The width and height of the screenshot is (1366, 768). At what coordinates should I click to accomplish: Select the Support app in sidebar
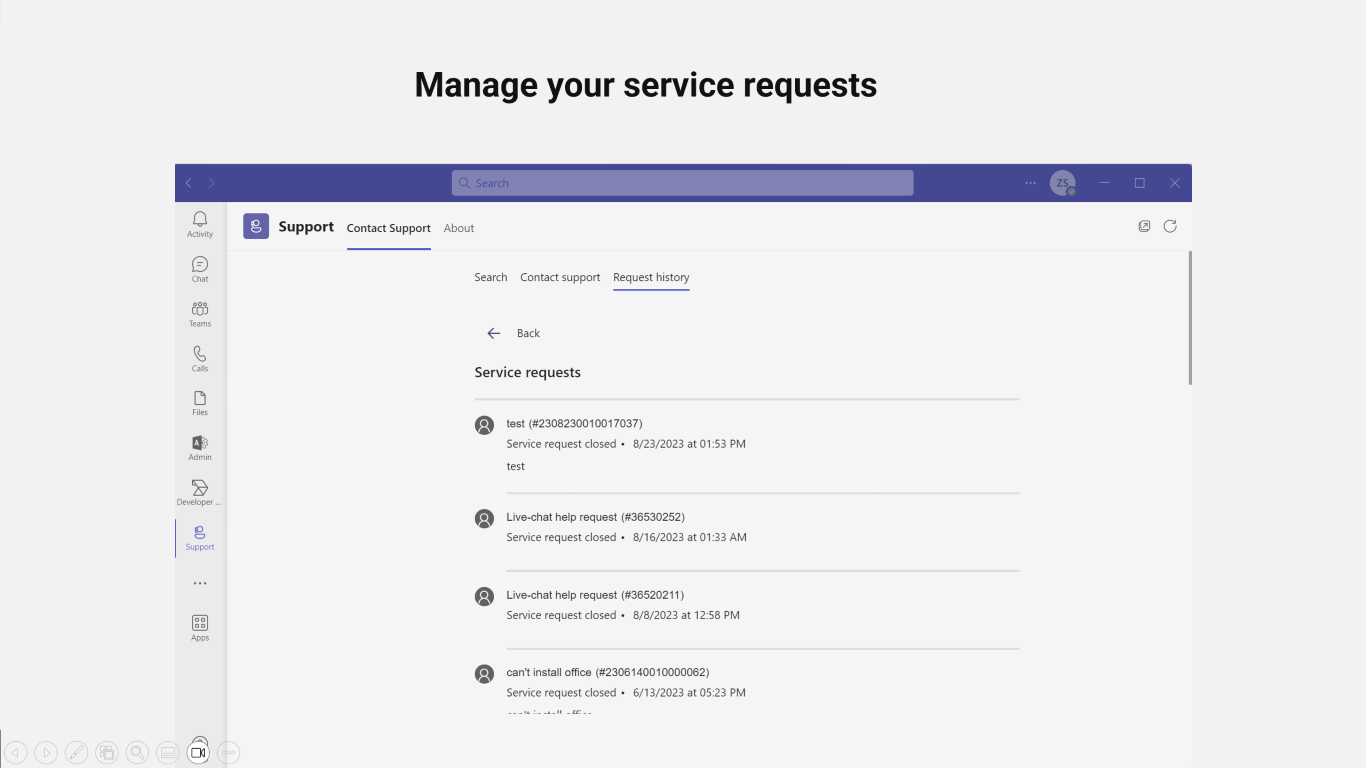200,537
